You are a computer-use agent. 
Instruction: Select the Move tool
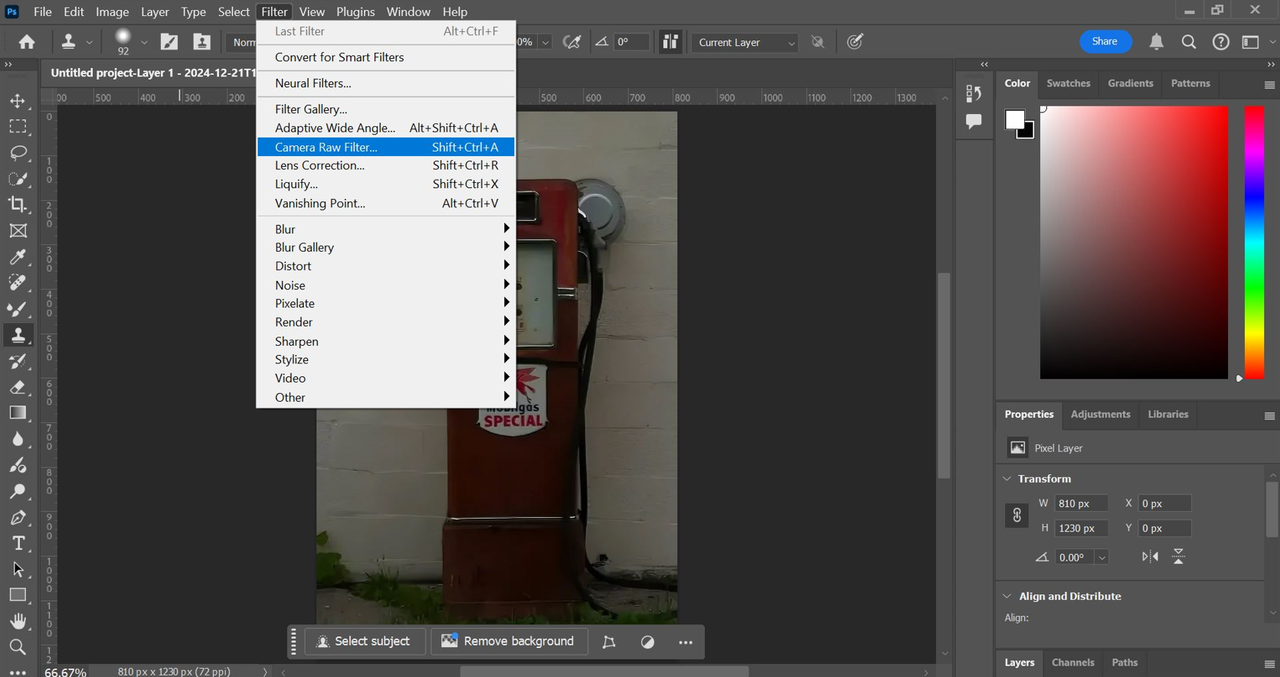tap(18, 101)
